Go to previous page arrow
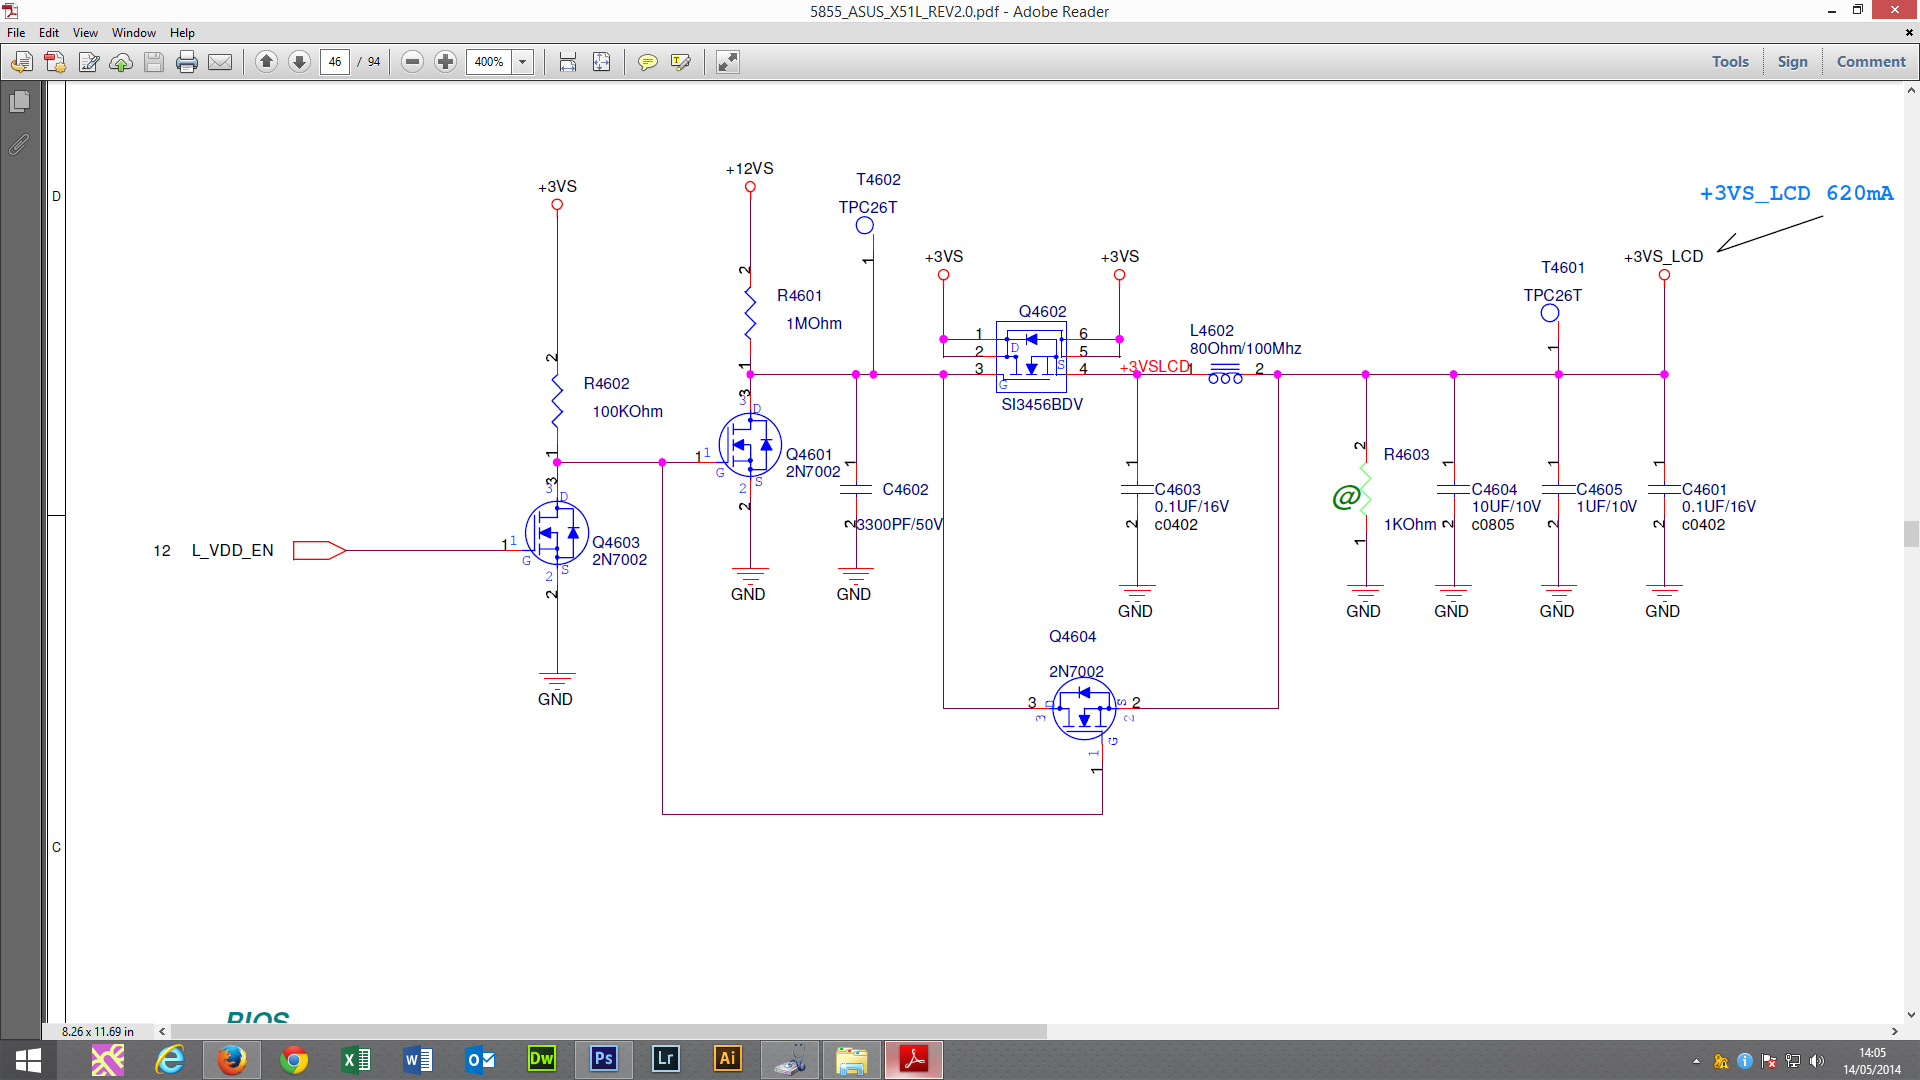This screenshot has width=1920, height=1080. click(266, 62)
